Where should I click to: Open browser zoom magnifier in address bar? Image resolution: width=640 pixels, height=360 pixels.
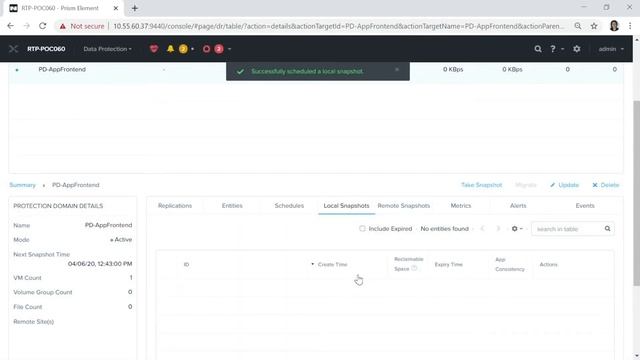coord(578,26)
